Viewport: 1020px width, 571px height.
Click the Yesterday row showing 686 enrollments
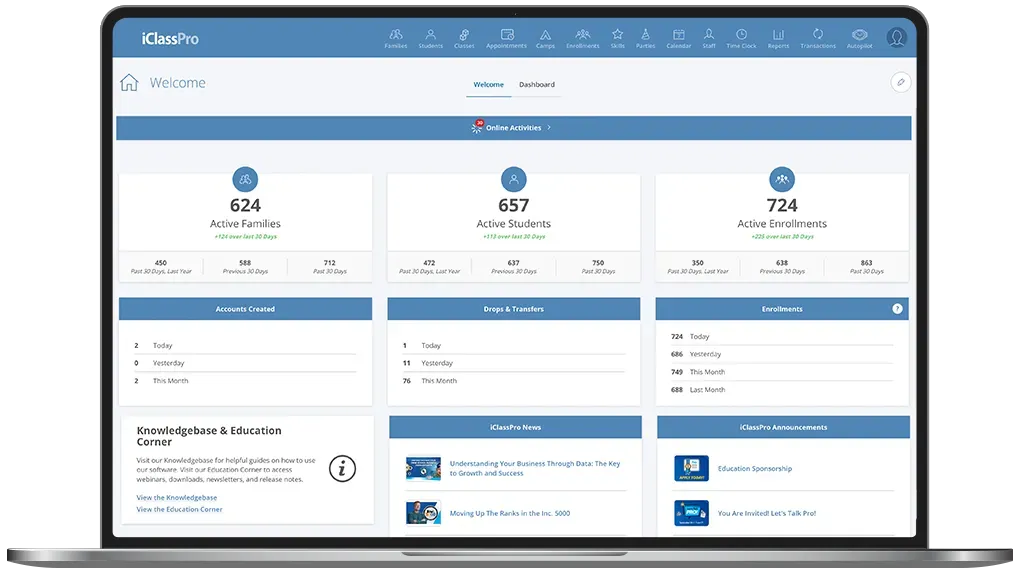pyautogui.click(x=782, y=354)
